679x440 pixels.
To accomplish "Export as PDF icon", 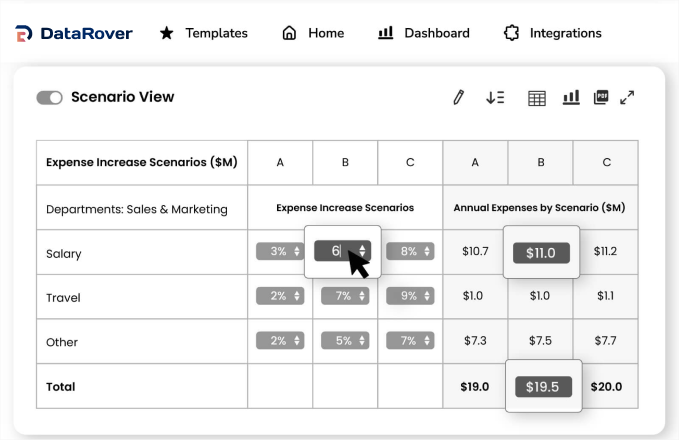I will coord(600,97).
